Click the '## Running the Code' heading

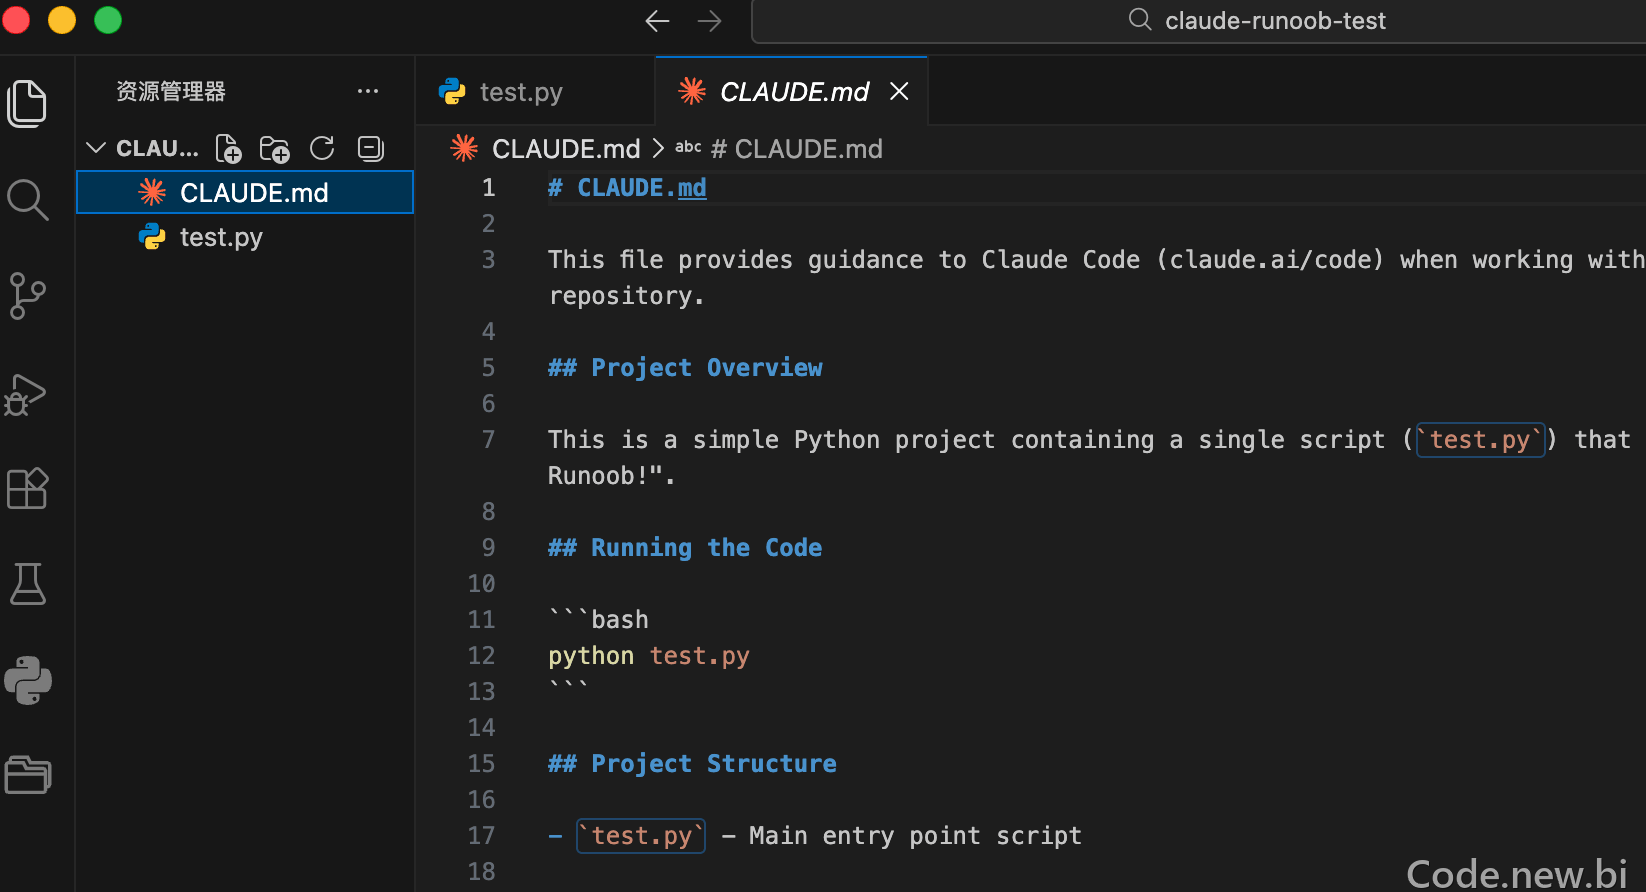coord(685,548)
